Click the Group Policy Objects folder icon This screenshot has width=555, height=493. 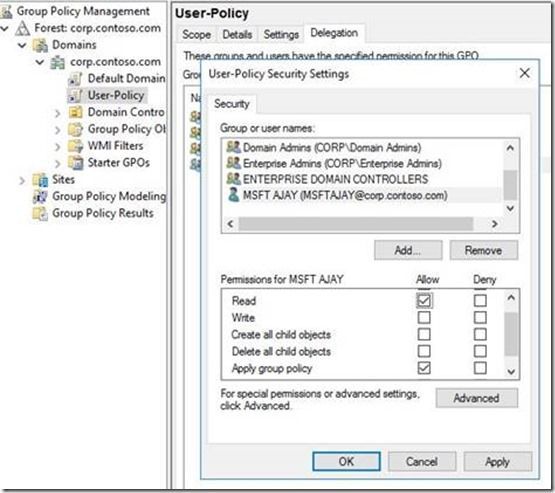[x=75, y=129]
